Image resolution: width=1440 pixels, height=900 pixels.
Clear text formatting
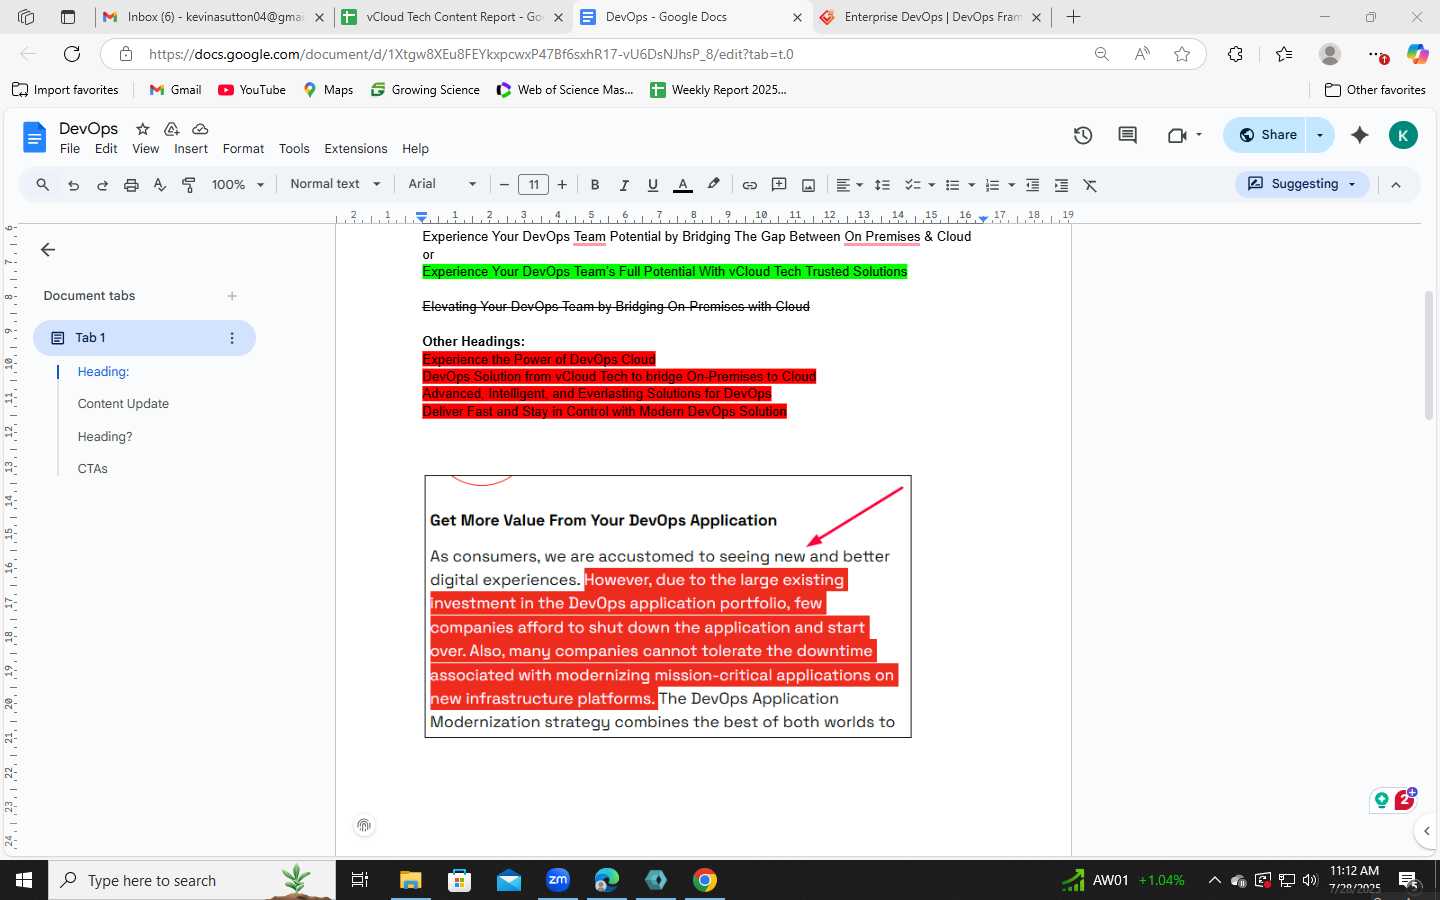[x=1090, y=185]
